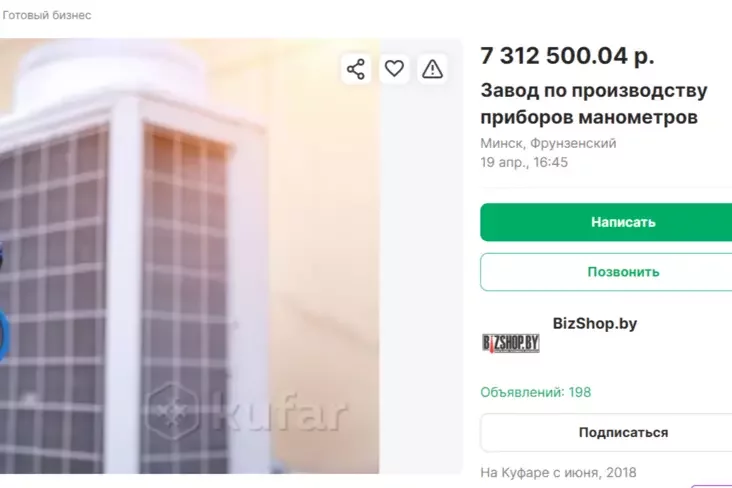Report listing using the warning triangle icon

click(432, 69)
